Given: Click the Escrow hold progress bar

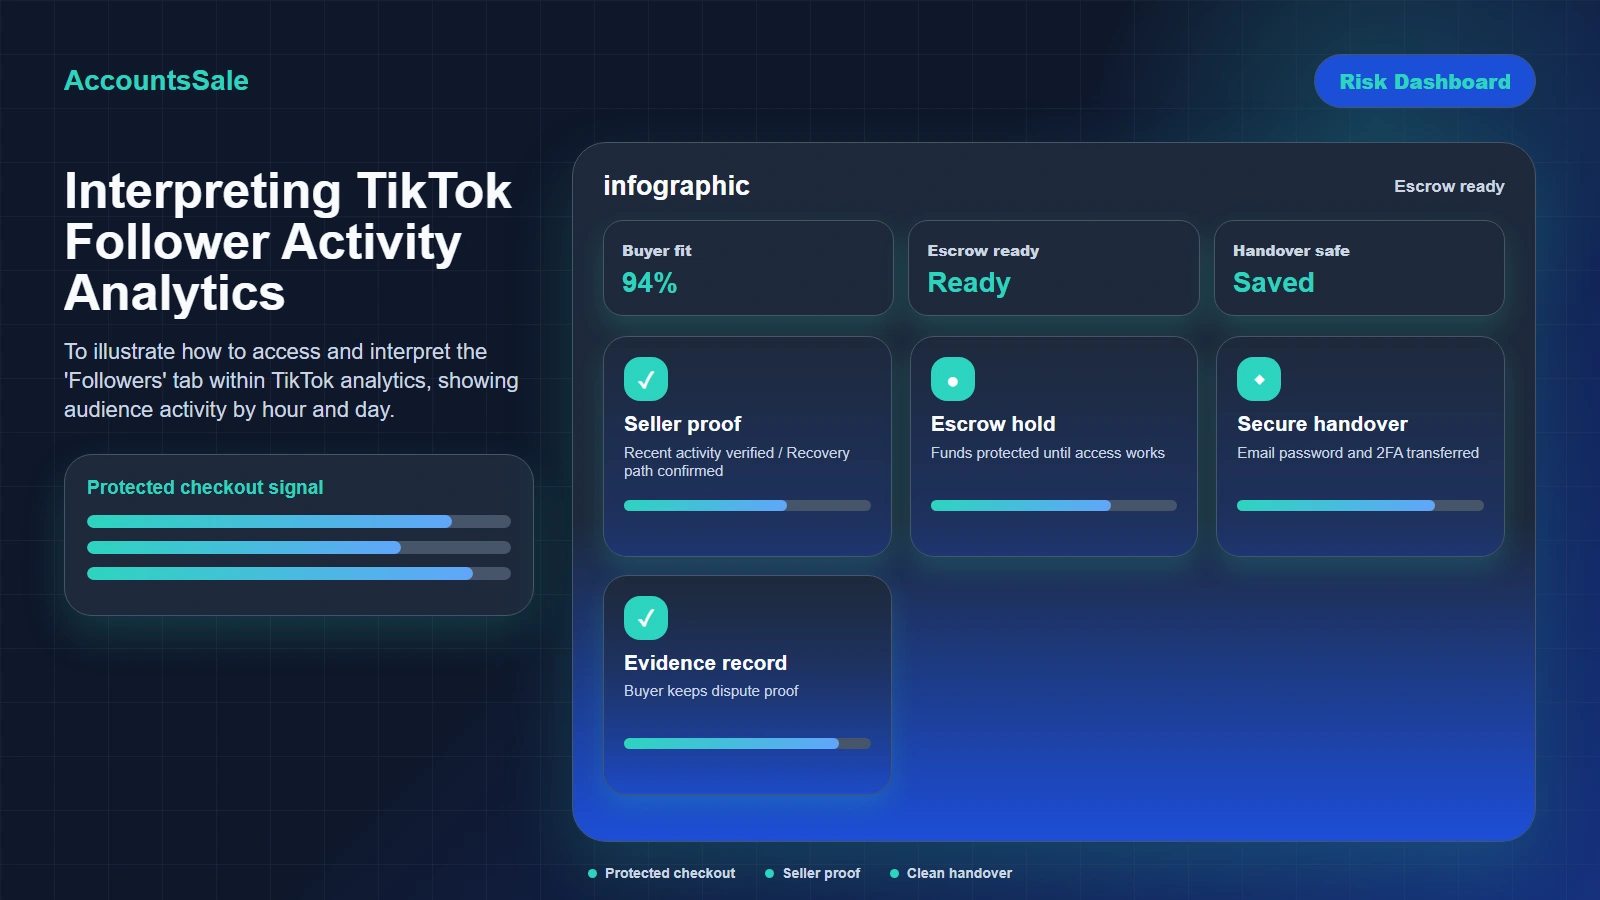Looking at the screenshot, I should tap(1054, 506).
